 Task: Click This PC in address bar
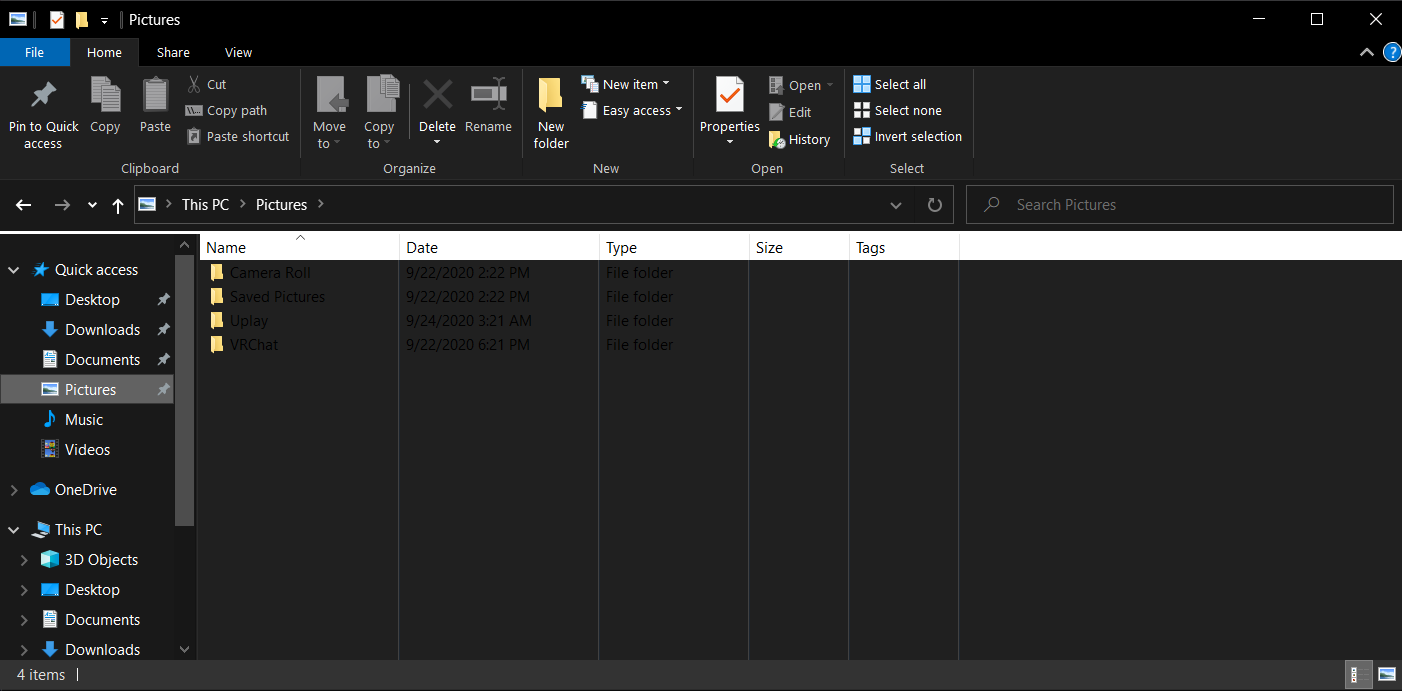pos(205,205)
